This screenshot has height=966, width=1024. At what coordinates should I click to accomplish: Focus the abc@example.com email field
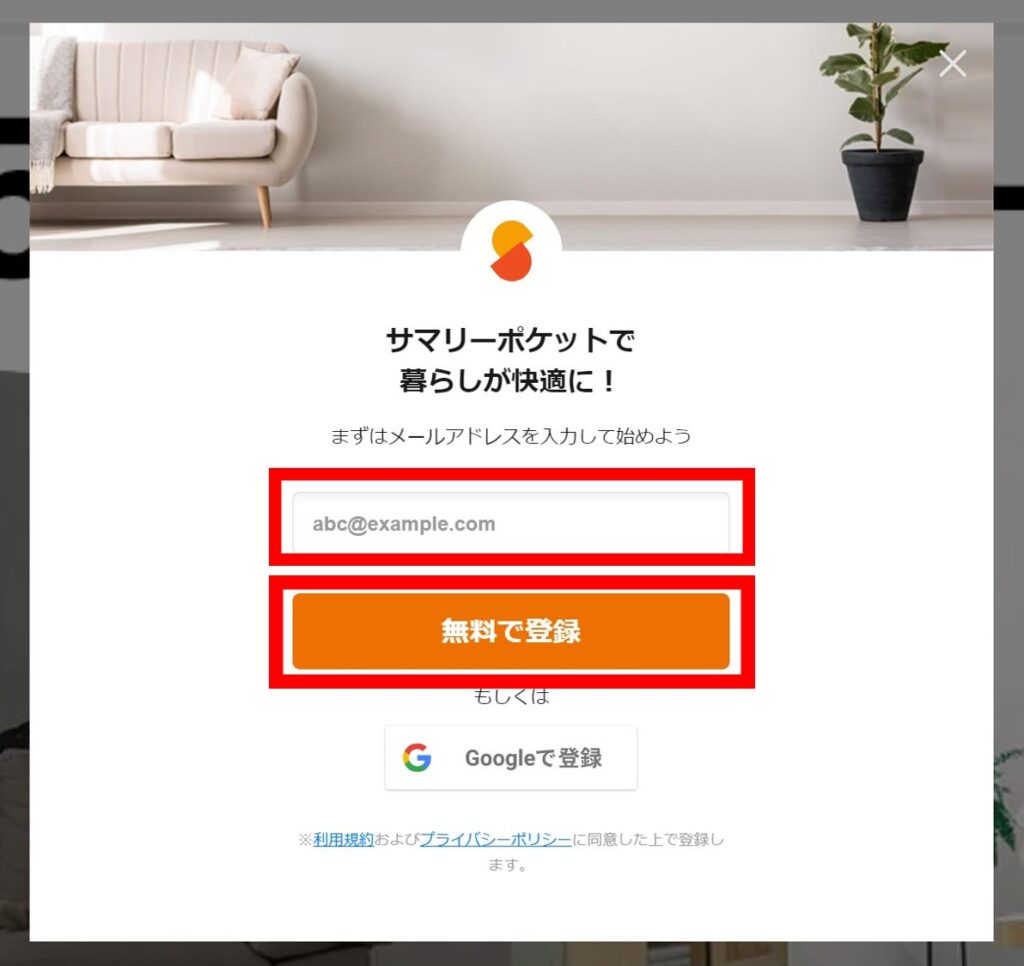coord(511,523)
